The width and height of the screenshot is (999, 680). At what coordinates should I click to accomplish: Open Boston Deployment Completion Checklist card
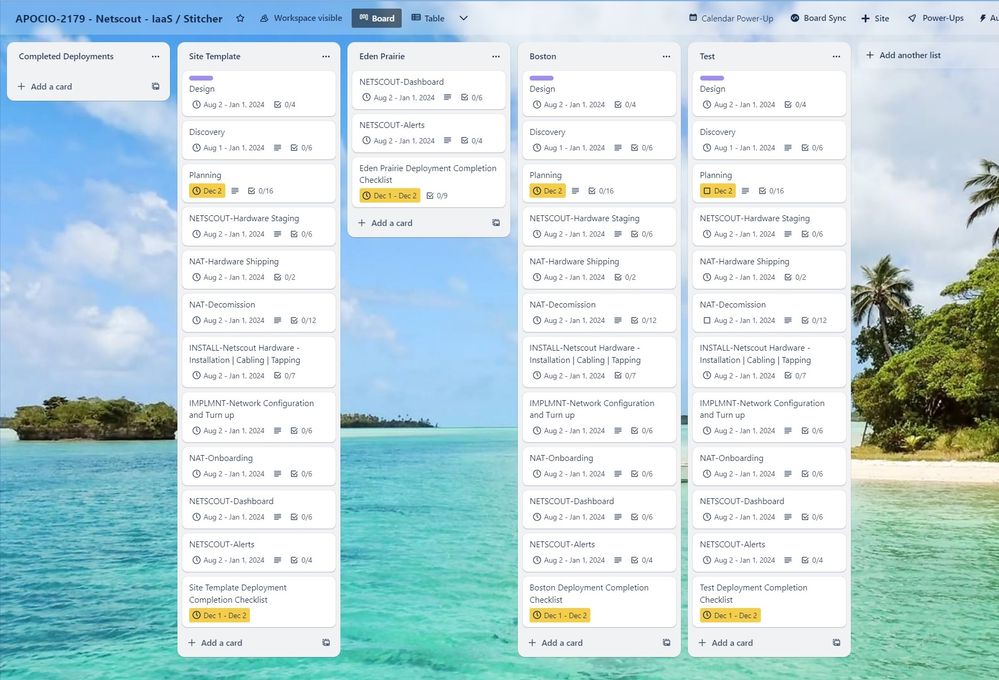(599, 601)
